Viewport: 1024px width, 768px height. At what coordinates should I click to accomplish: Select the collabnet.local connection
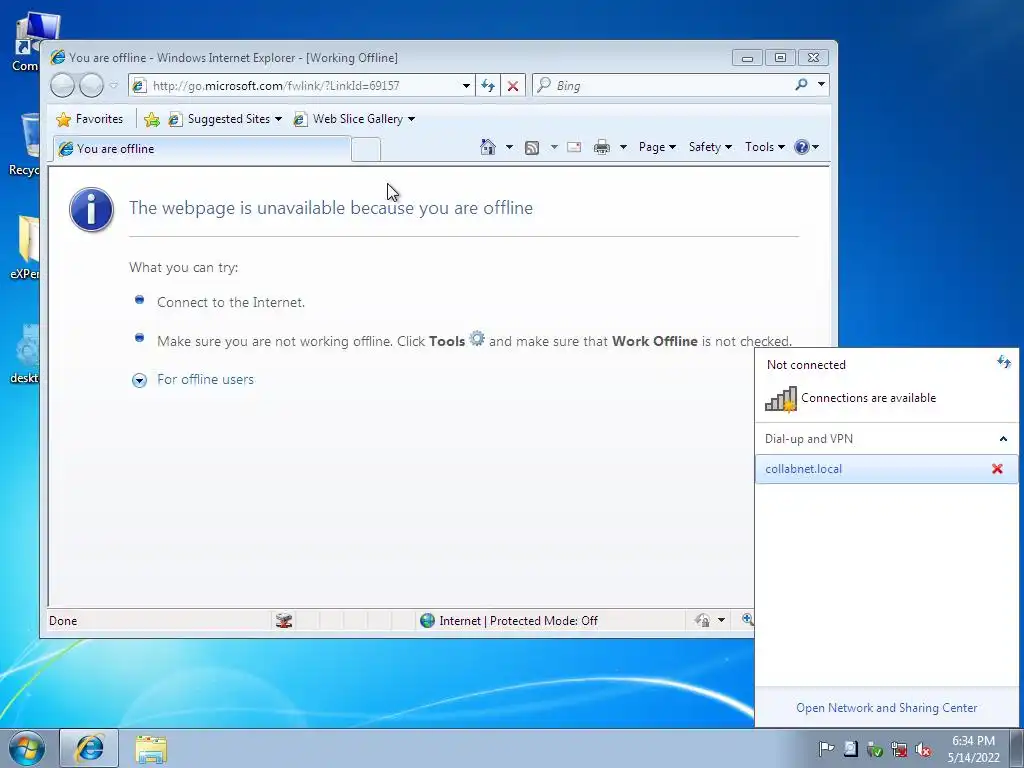pyautogui.click(x=886, y=469)
